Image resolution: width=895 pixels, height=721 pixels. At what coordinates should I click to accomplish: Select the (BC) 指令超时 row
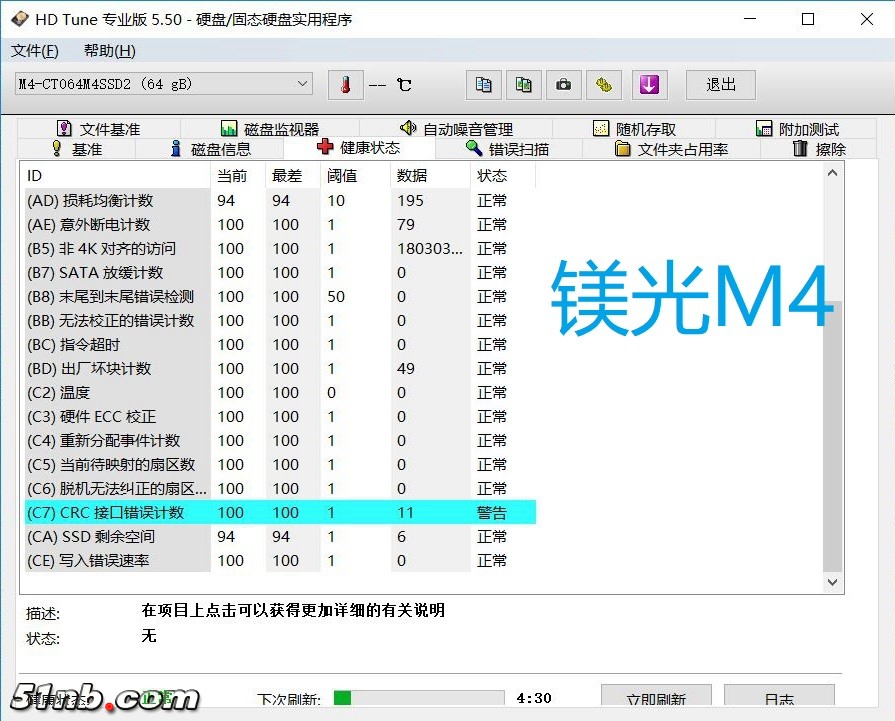pos(280,344)
